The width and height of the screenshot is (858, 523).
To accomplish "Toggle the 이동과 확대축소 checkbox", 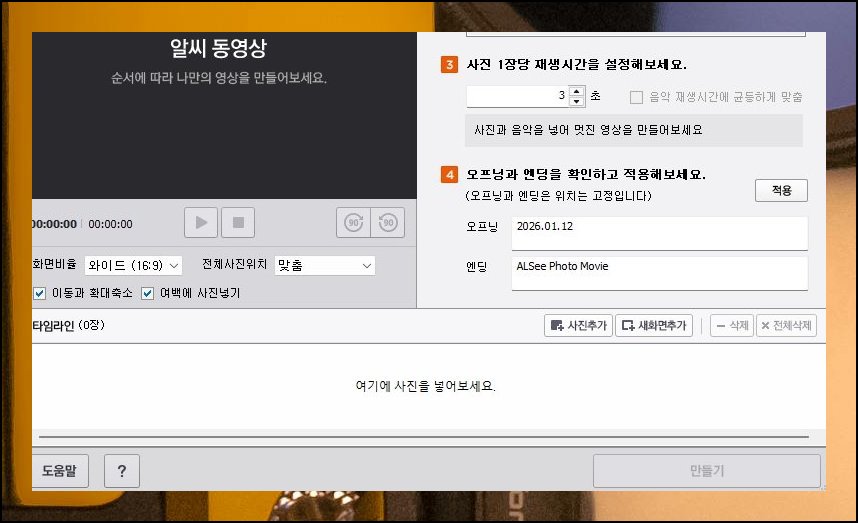I will (x=39, y=293).
